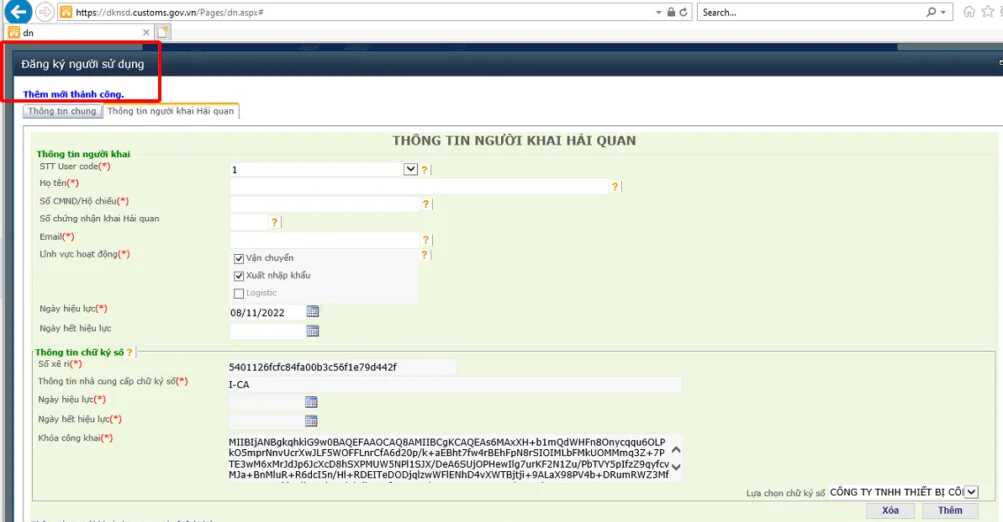Open the browser home icon
The width and height of the screenshot is (1003, 522).
[969, 12]
